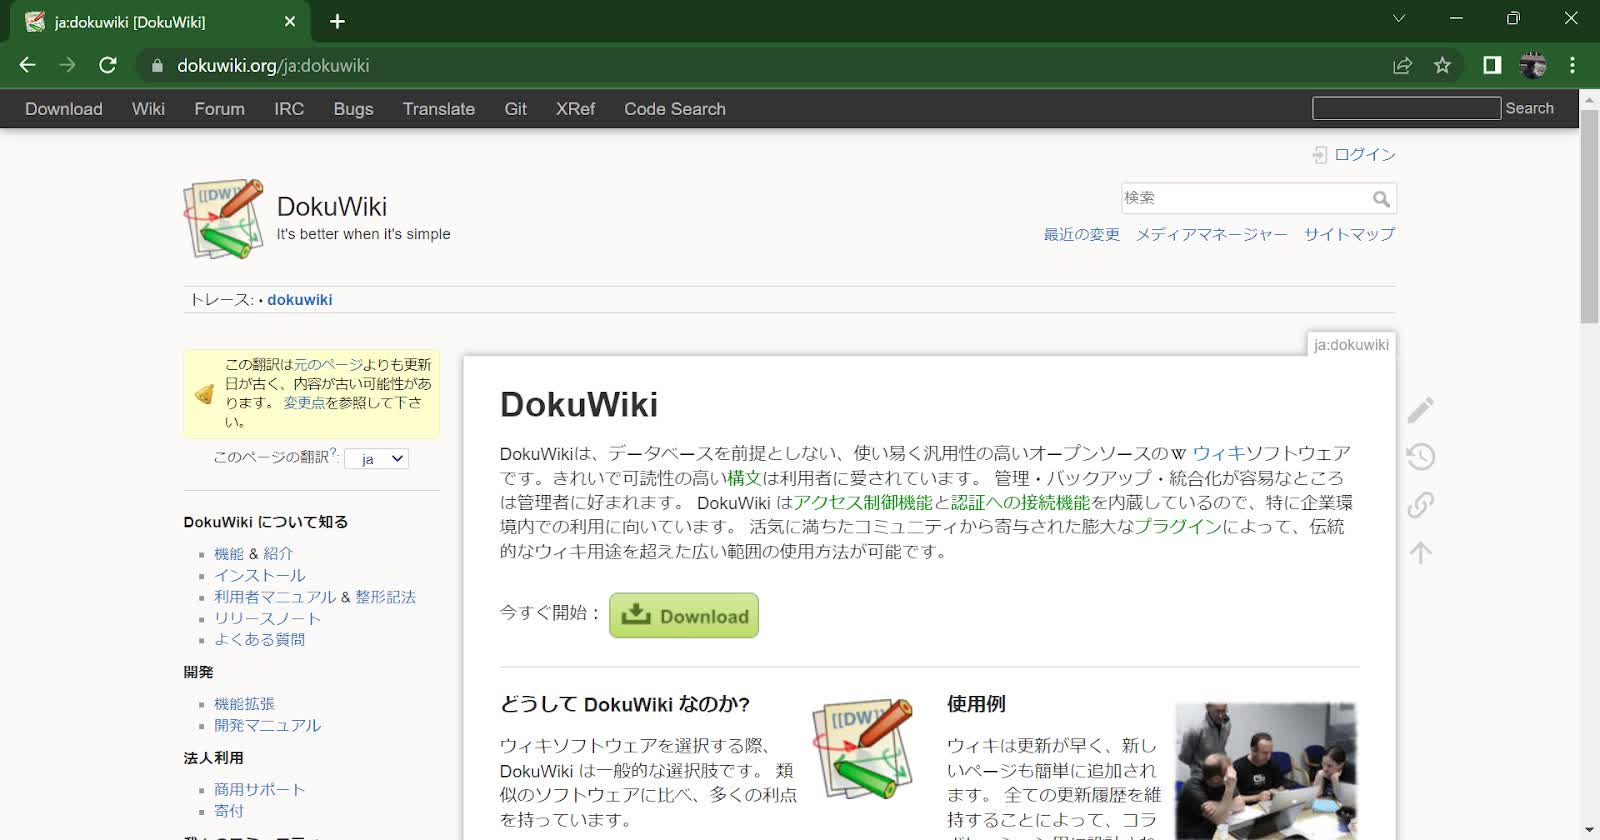Click dokuwiki breadcrumb trace link

click(x=299, y=300)
